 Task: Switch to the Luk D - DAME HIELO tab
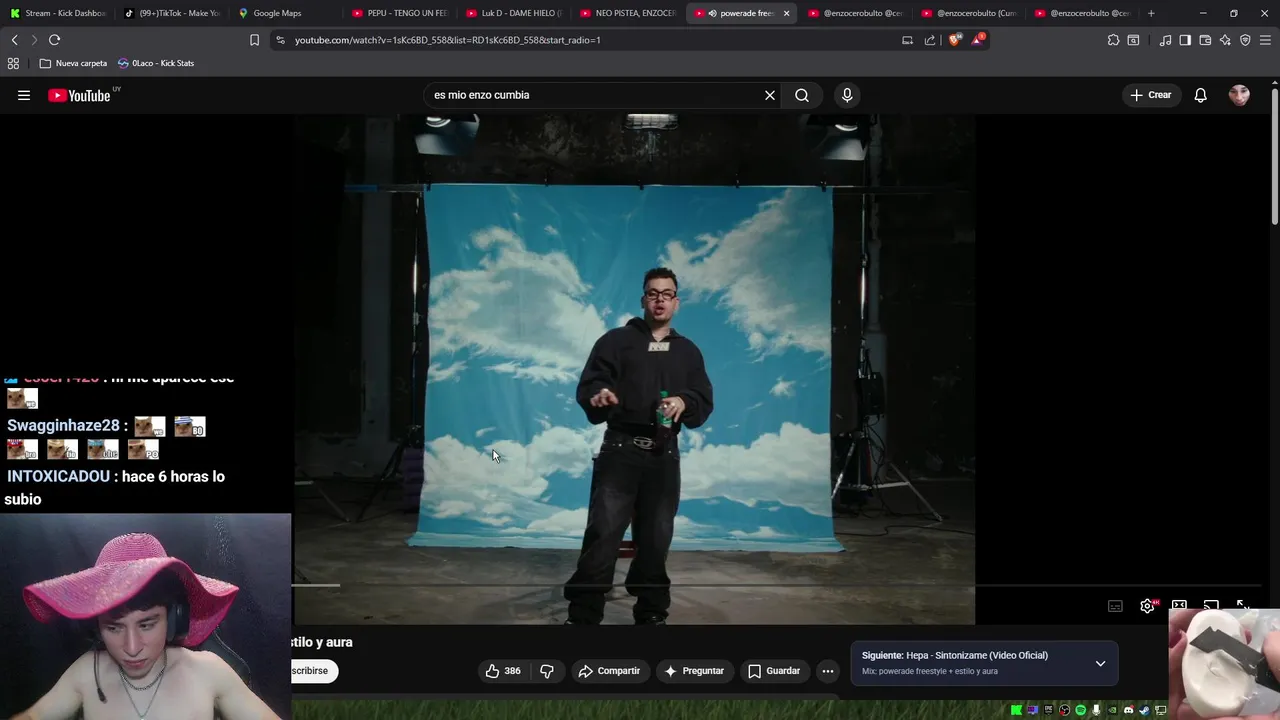513,13
